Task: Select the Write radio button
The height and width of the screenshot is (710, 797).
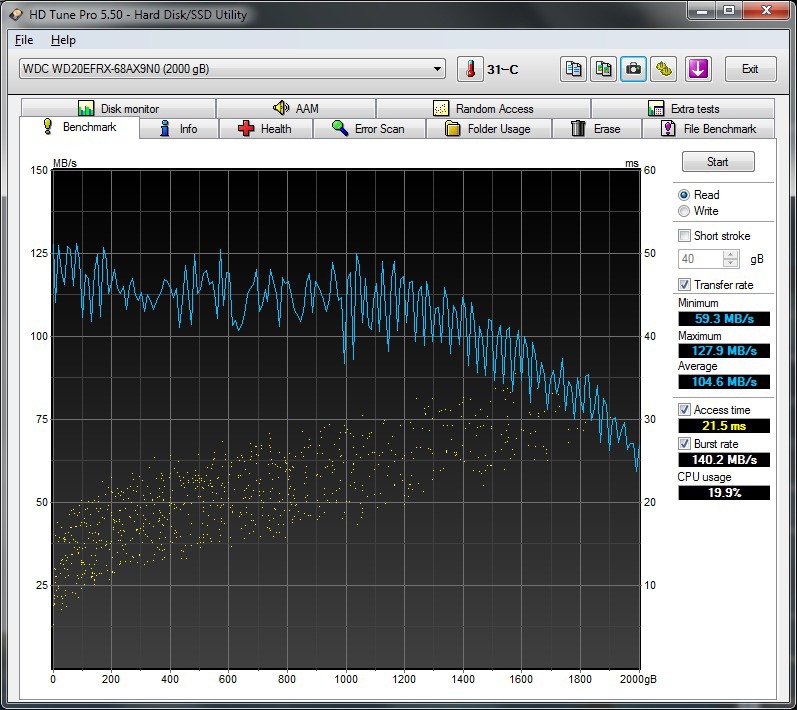Action: coord(684,211)
